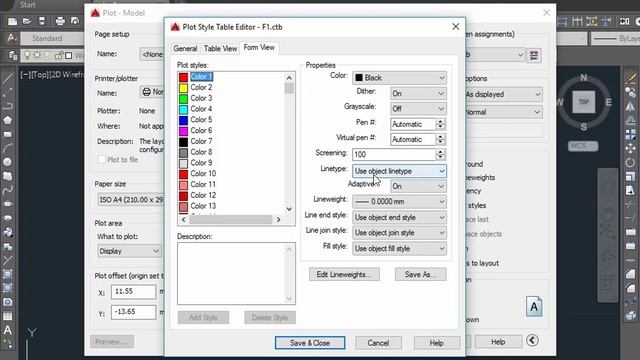
Task: Open the Dither dropdown
Action: pos(418,93)
